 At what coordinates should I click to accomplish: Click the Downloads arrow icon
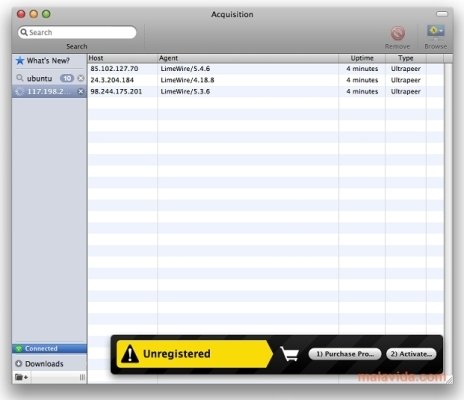point(19,364)
